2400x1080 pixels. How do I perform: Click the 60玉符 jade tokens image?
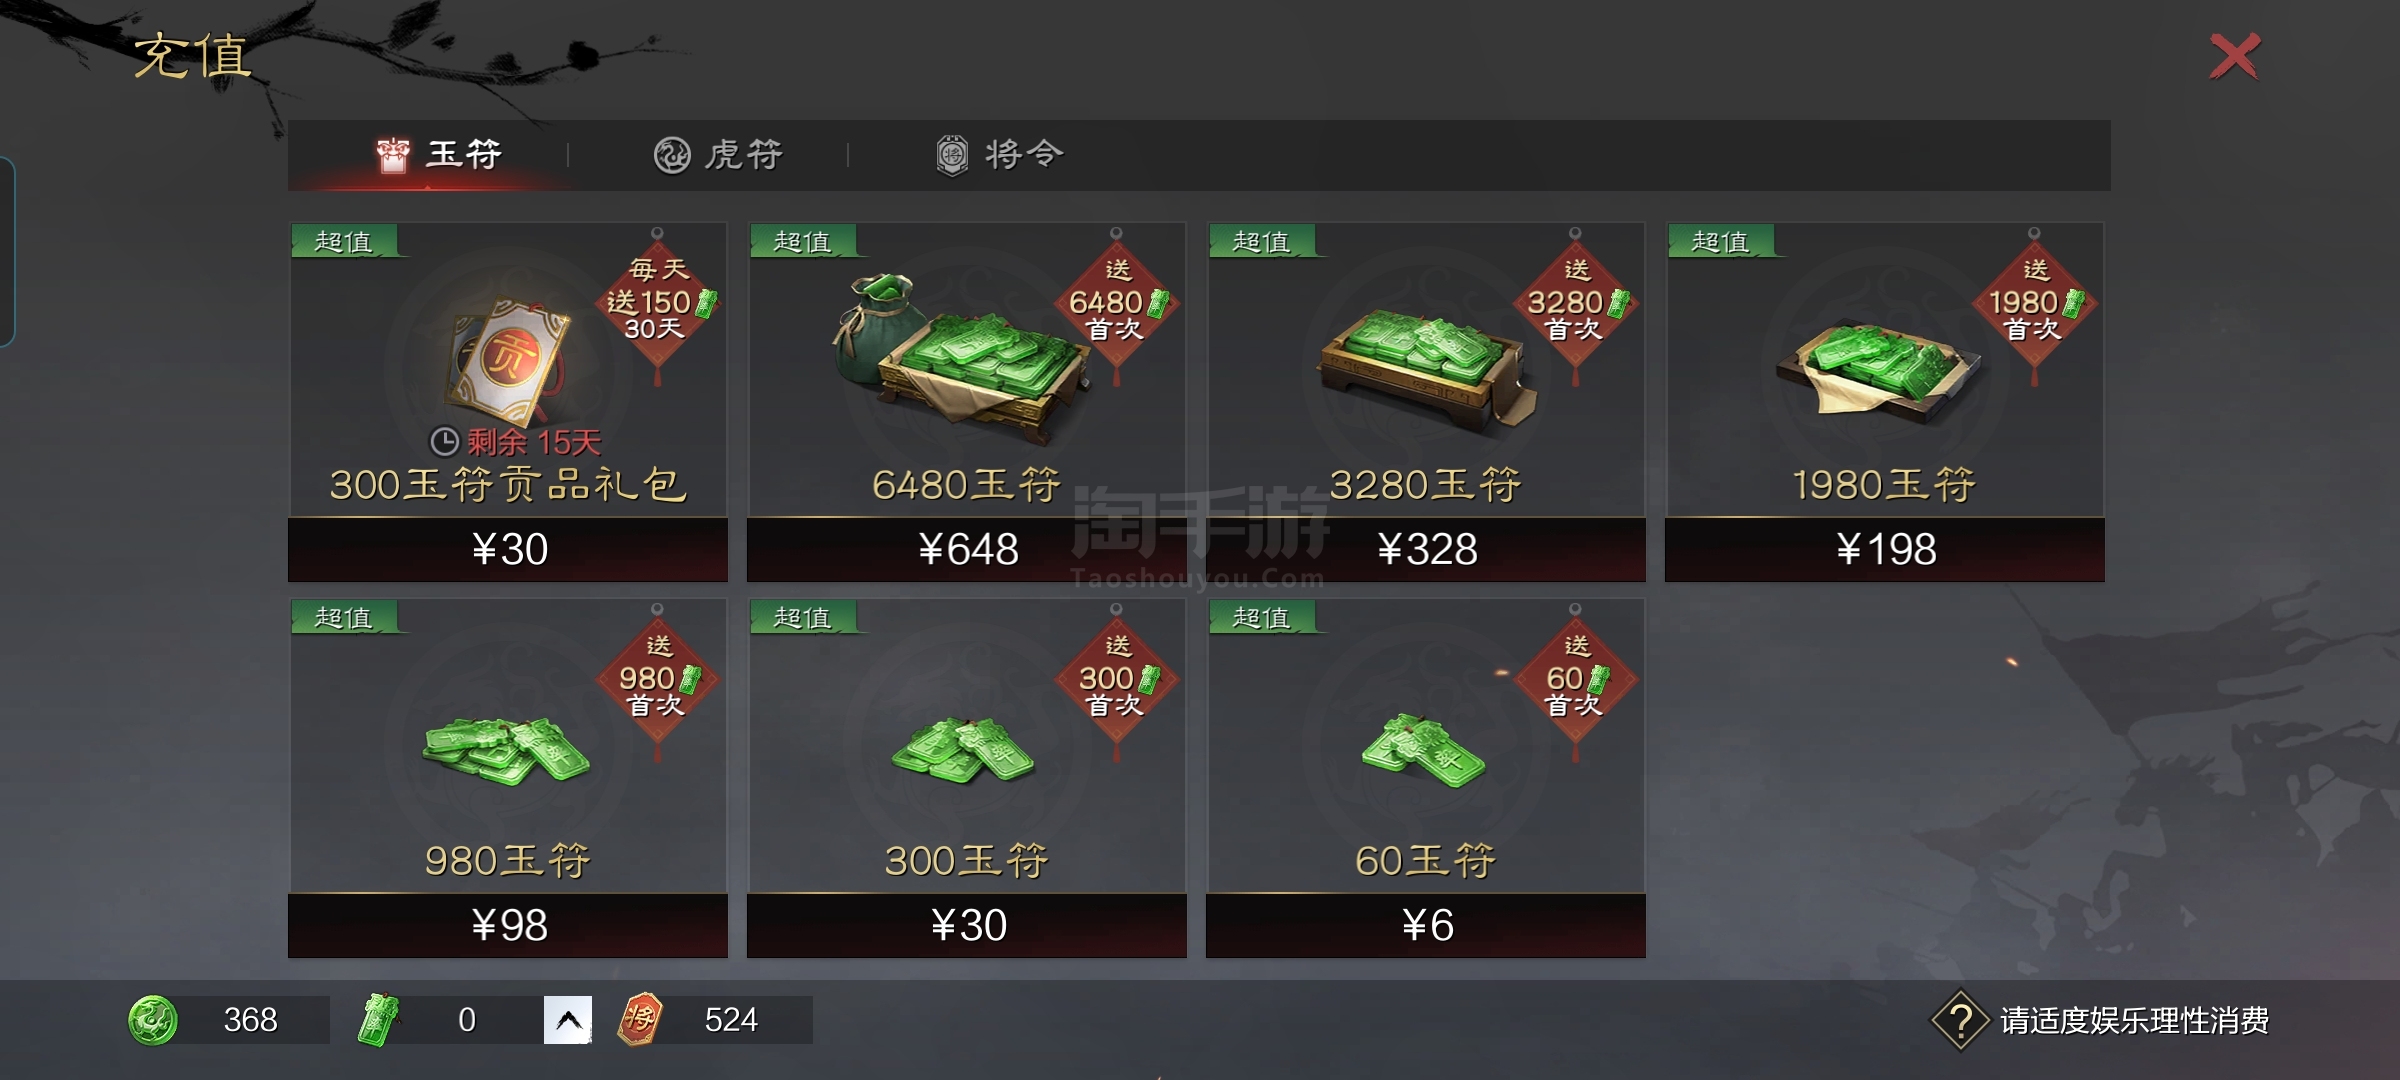pyautogui.click(x=1424, y=750)
